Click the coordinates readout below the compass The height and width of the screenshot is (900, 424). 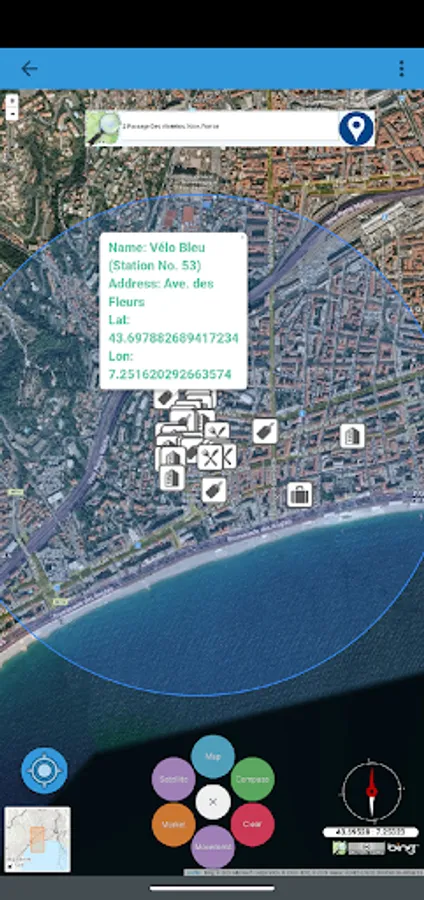point(371,832)
